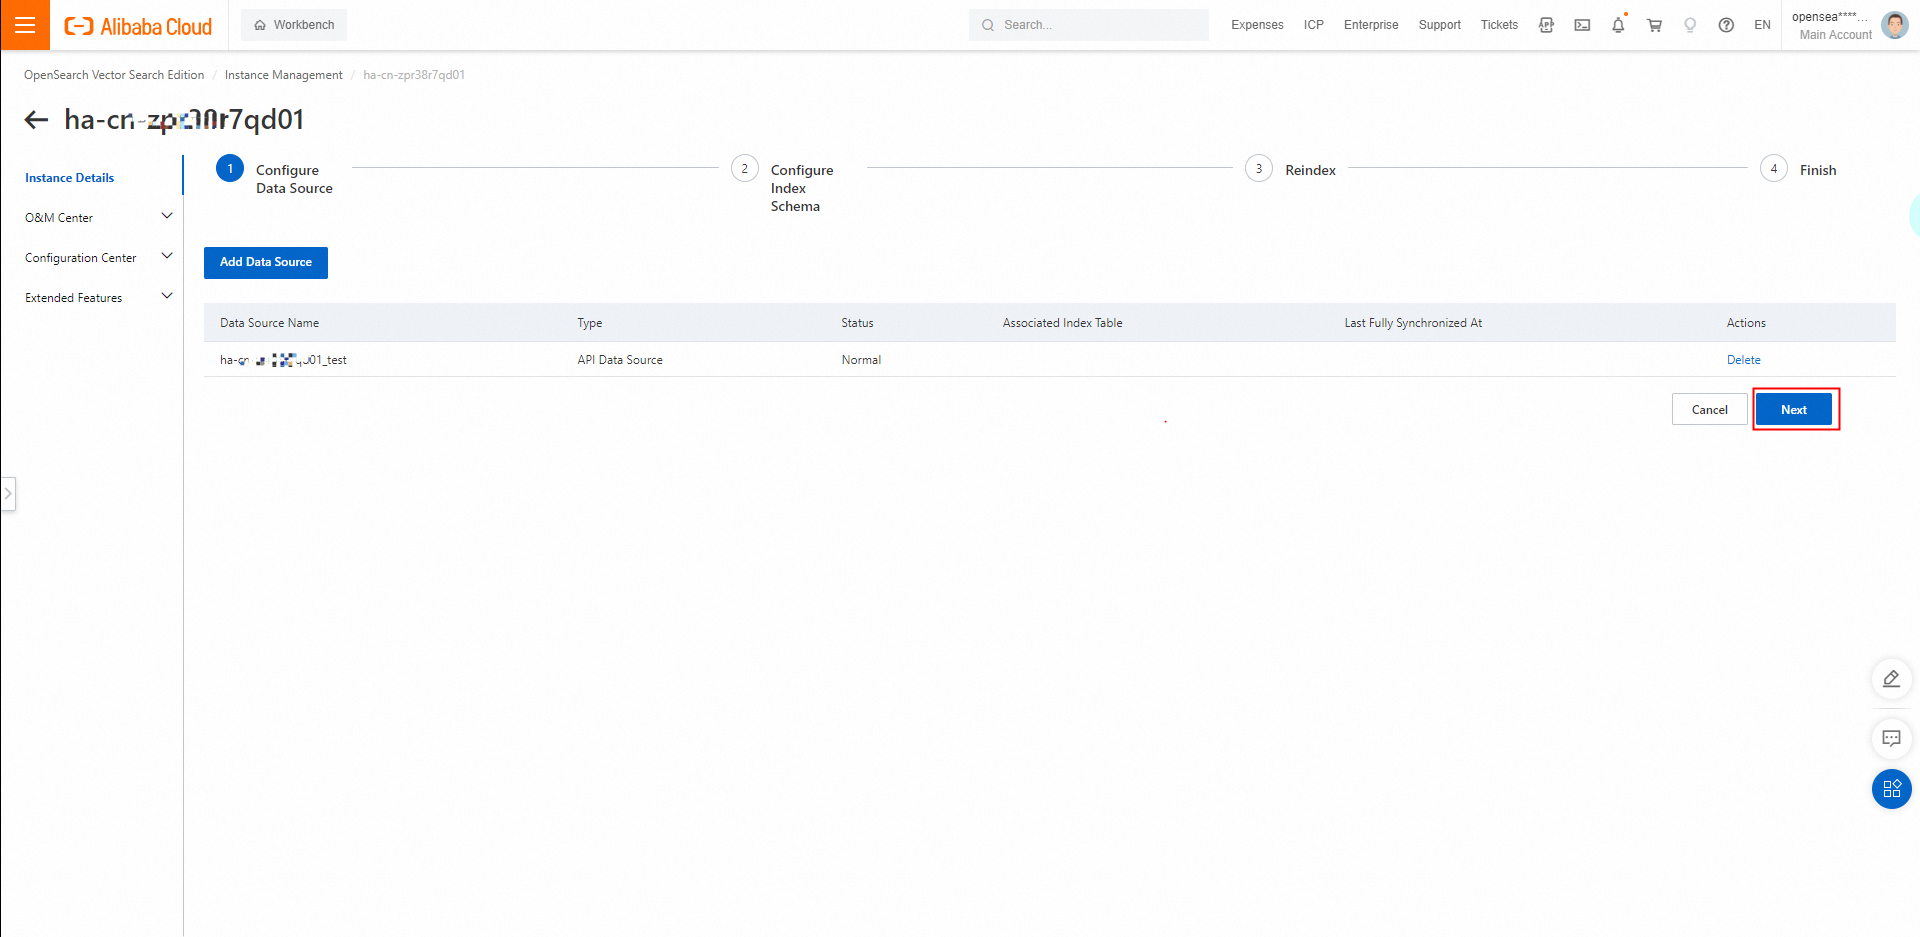
Task: Expand the collapsed left side panel arrow
Action: pyautogui.click(x=8, y=493)
